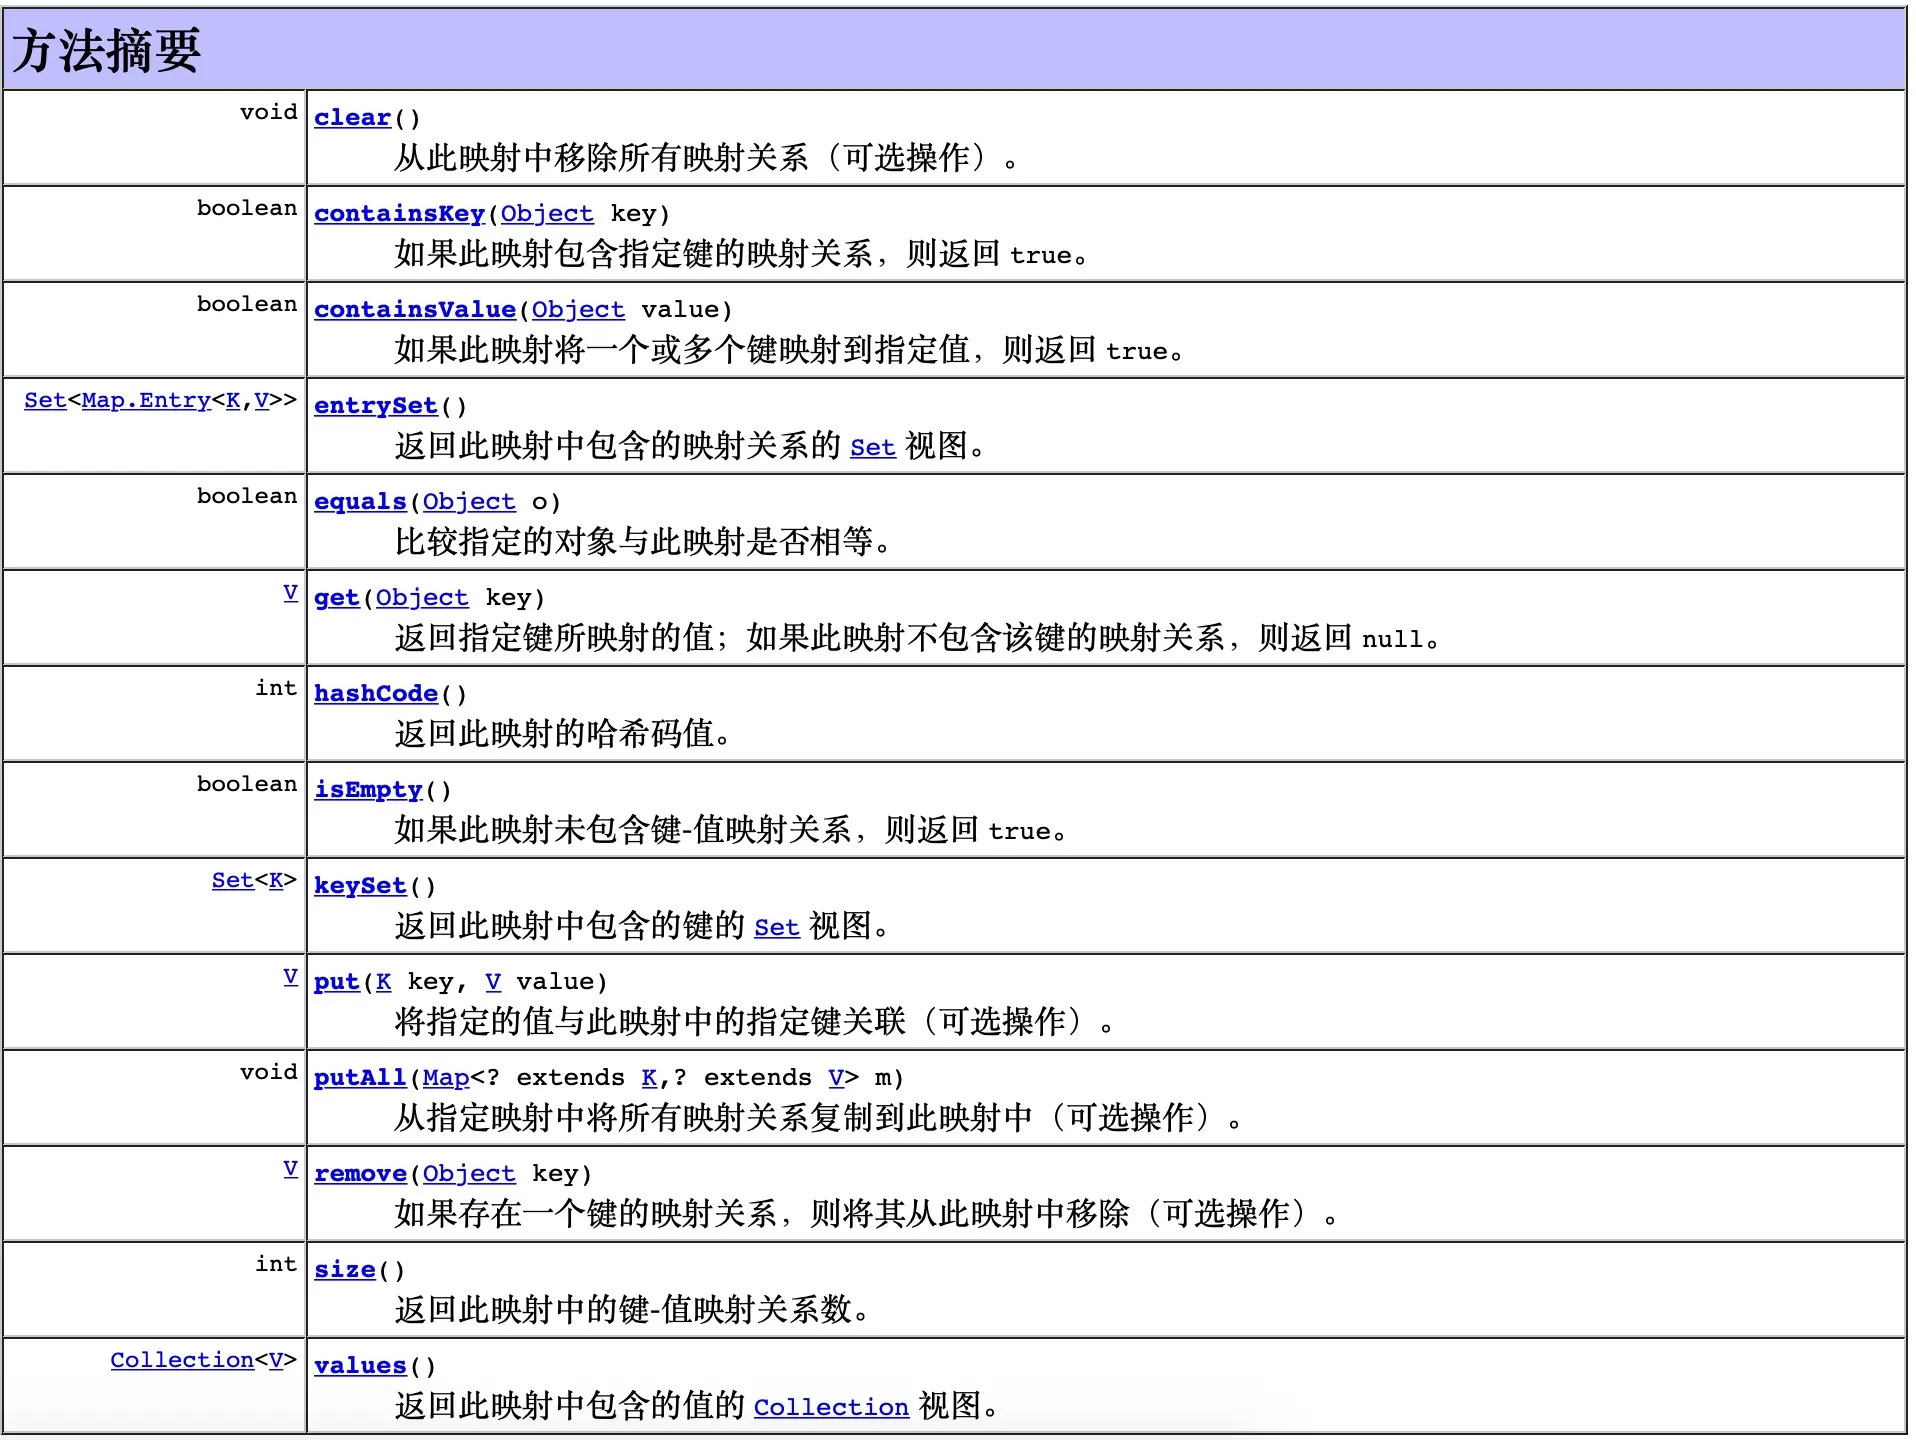
Task: Click V link in entrySet return type
Action: click(x=262, y=400)
